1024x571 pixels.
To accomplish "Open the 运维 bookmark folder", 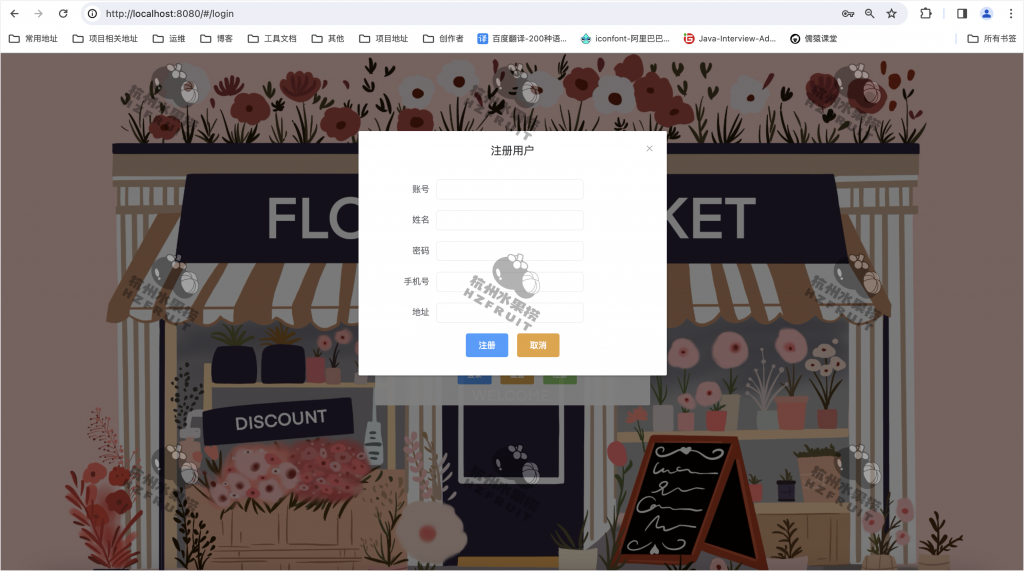I will [169, 39].
